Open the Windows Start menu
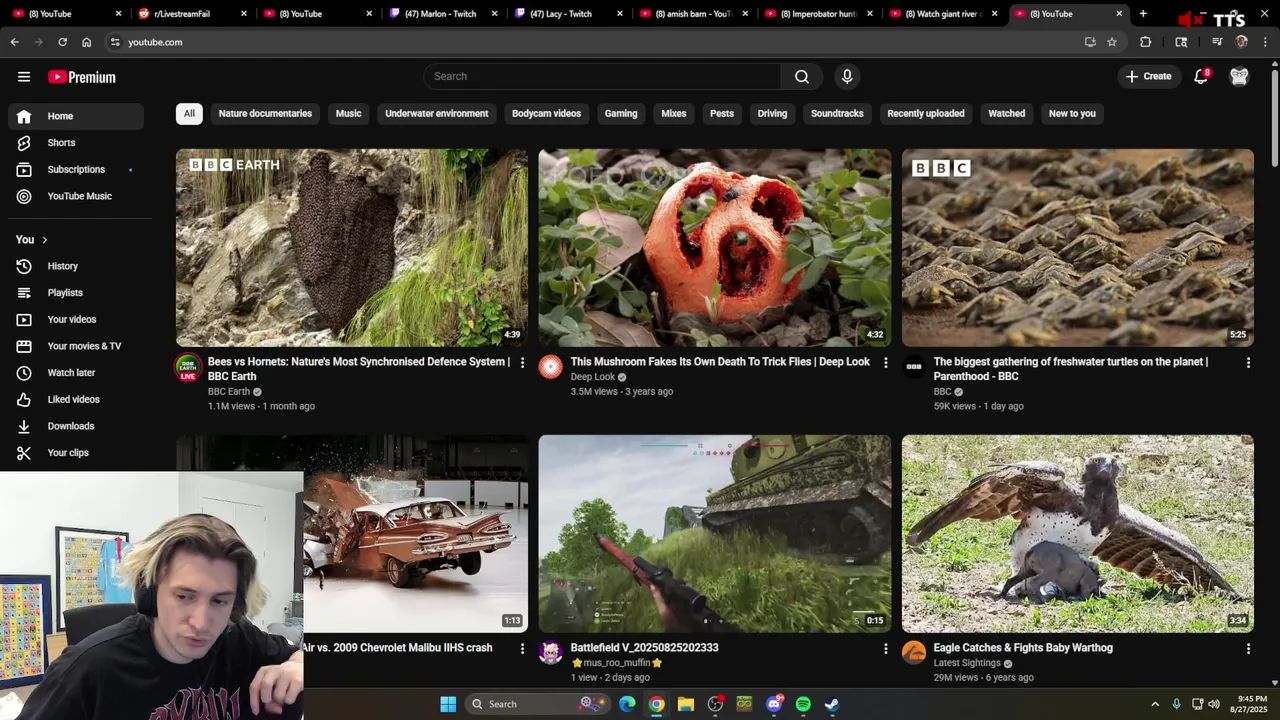 click(x=448, y=704)
